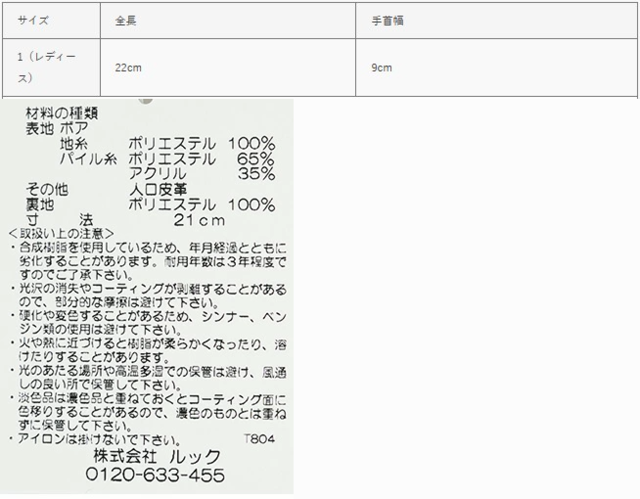Click the 手首幅 column header
Image resolution: width=640 pixels, height=499 pixels.
click(x=384, y=19)
